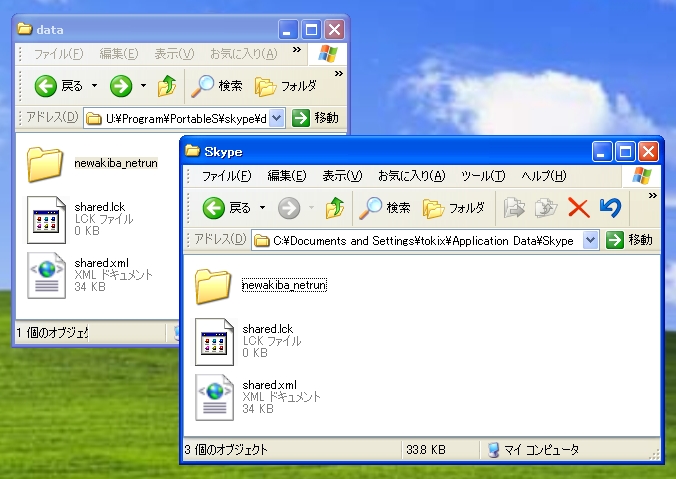Open 編集(E) menu in data window

[119, 54]
